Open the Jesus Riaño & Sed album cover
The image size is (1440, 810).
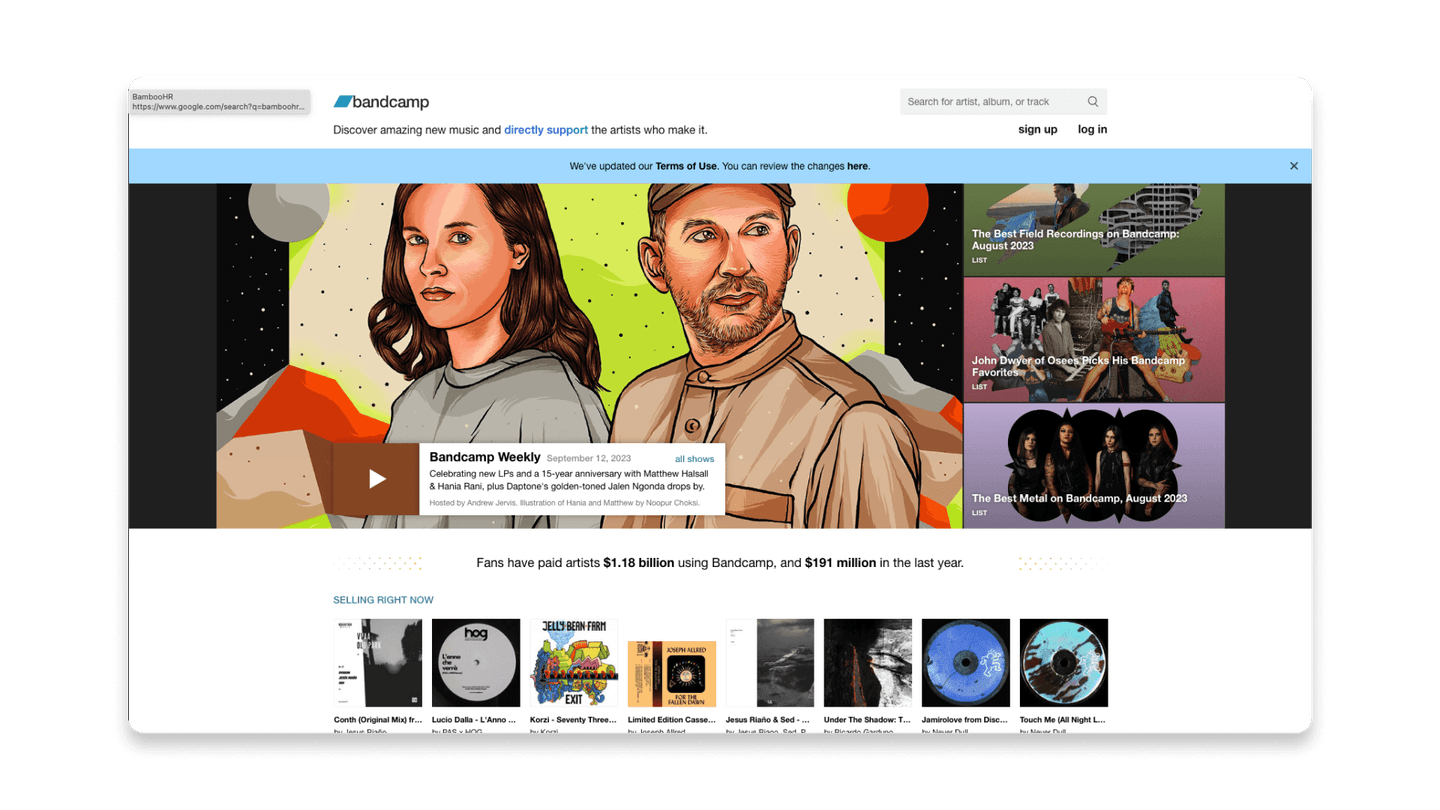point(770,663)
